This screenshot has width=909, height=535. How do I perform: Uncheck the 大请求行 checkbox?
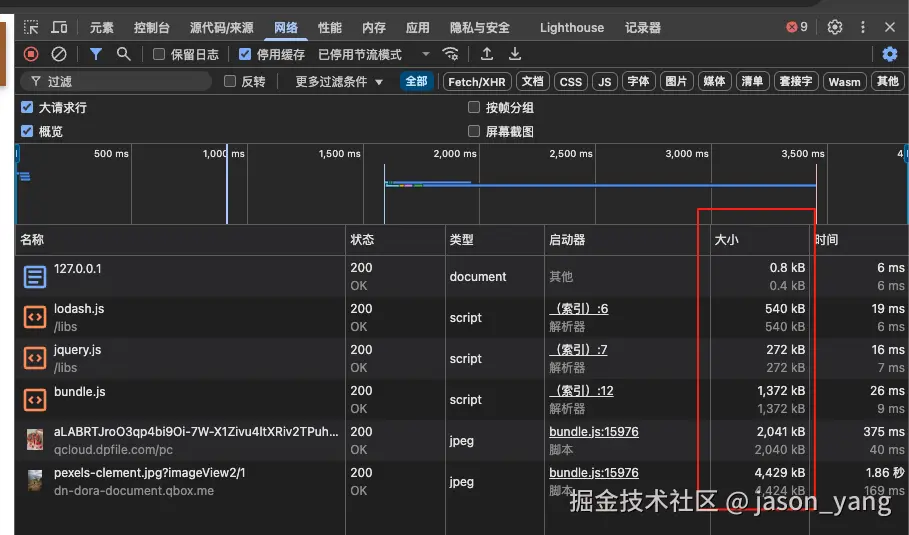27,107
